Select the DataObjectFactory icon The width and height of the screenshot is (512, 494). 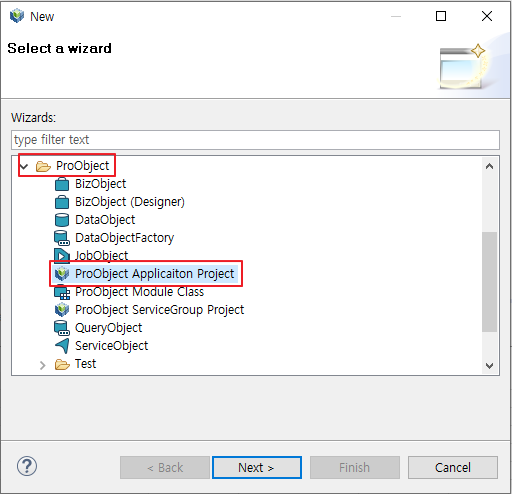click(x=62, y=238)
